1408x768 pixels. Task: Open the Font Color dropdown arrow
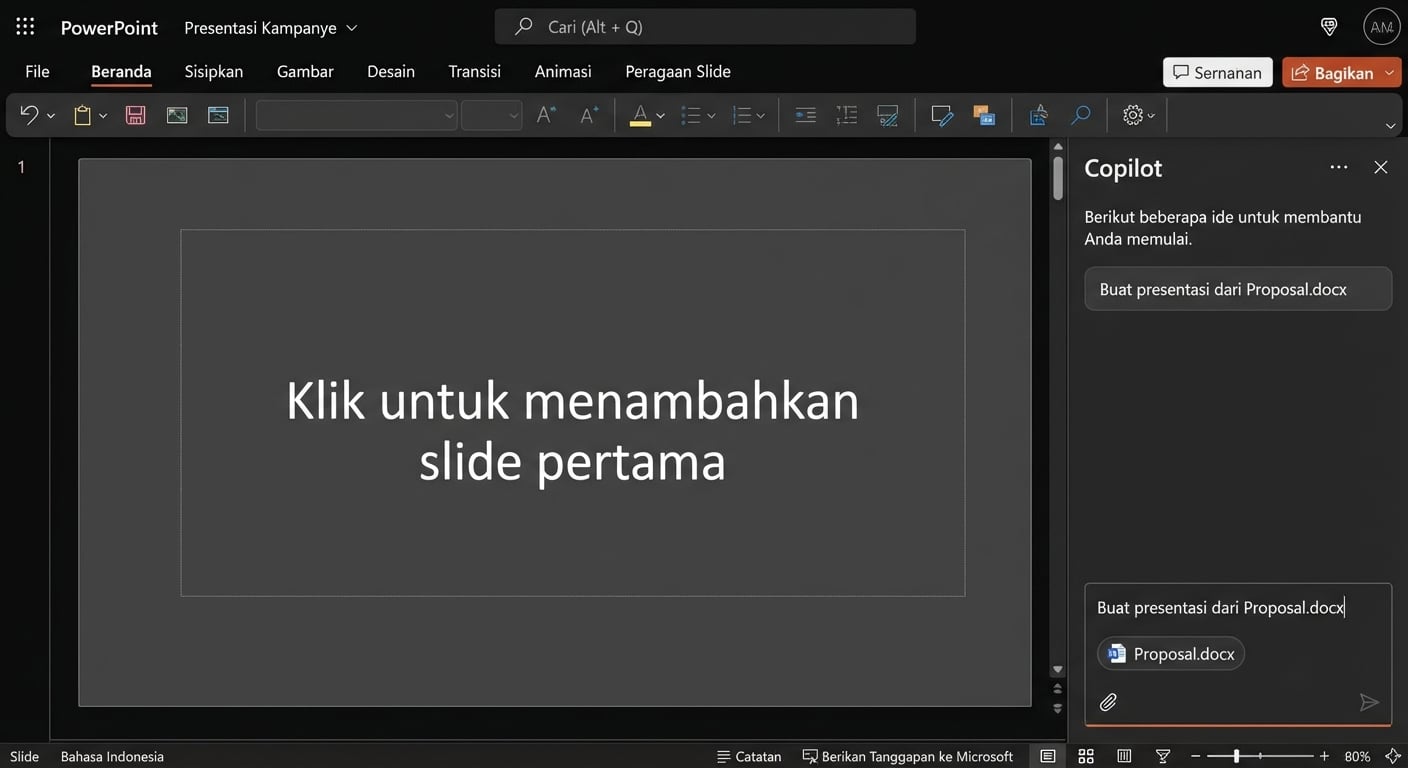click(659, 113)
